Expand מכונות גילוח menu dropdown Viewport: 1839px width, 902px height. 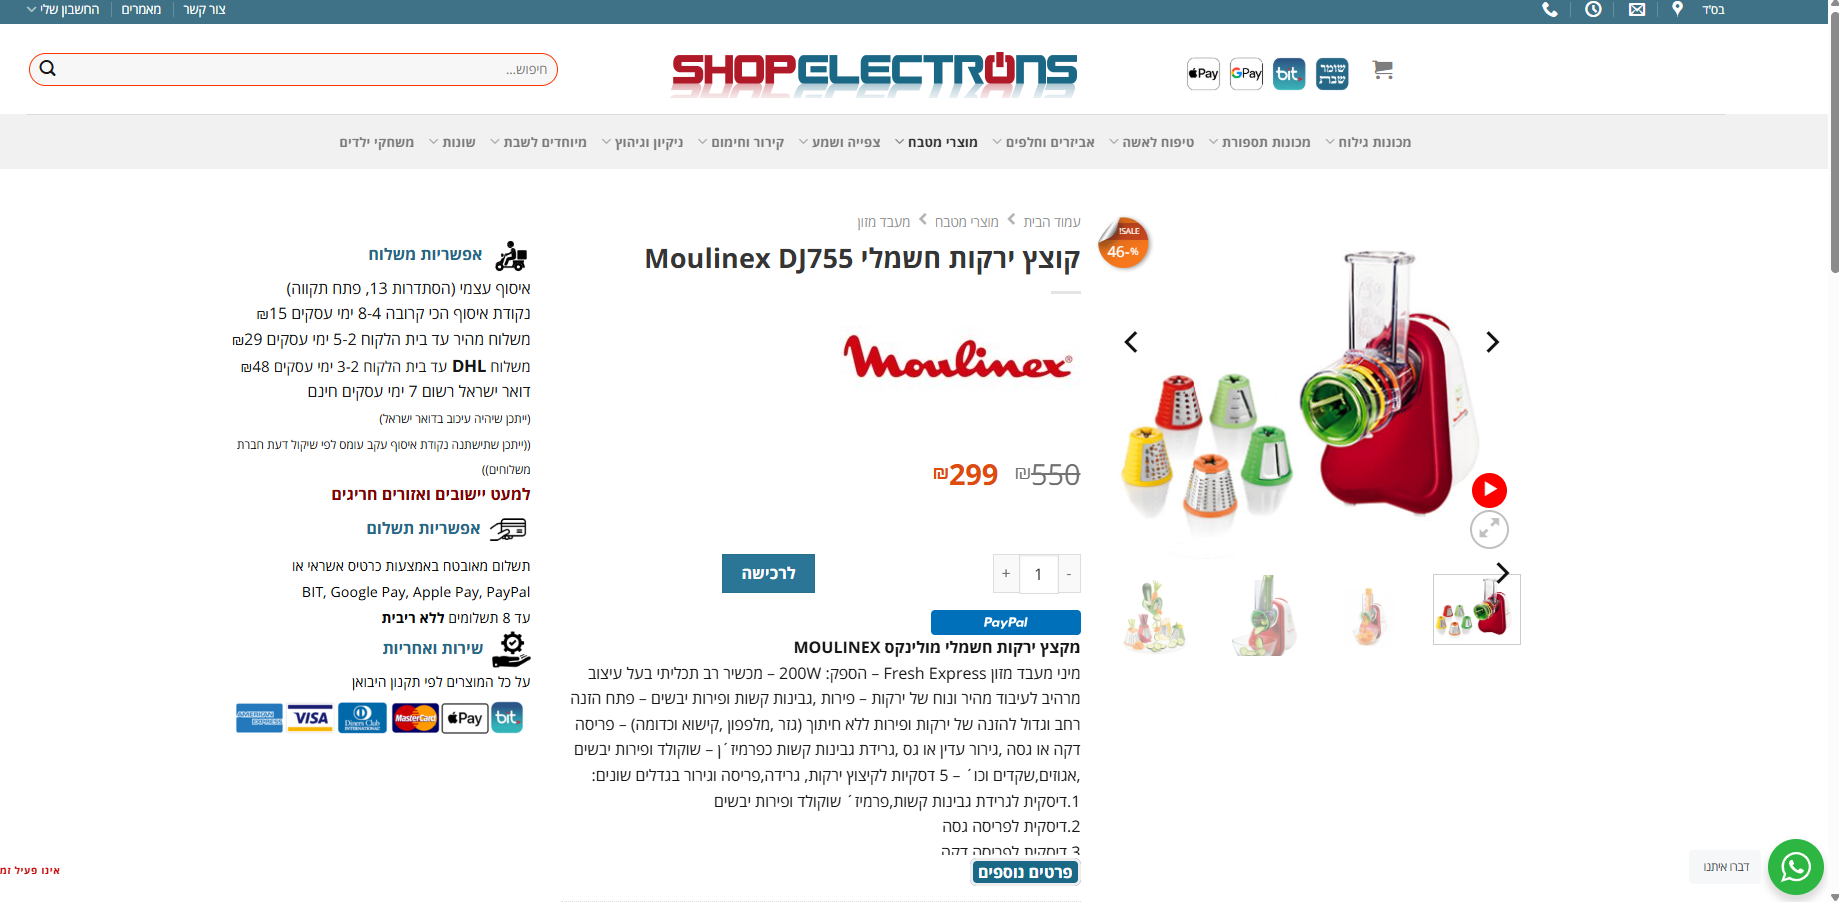pos(1368,142)
